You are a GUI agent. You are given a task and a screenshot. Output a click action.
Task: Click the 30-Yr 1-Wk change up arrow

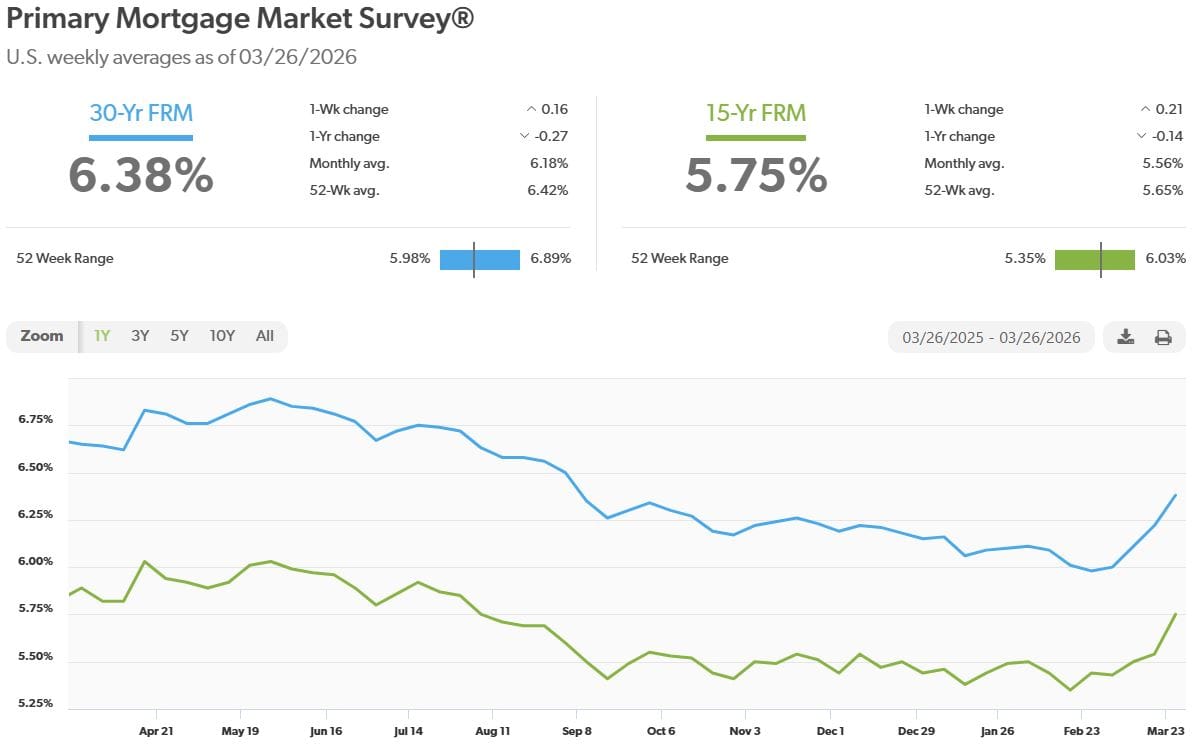click(531, 109)
